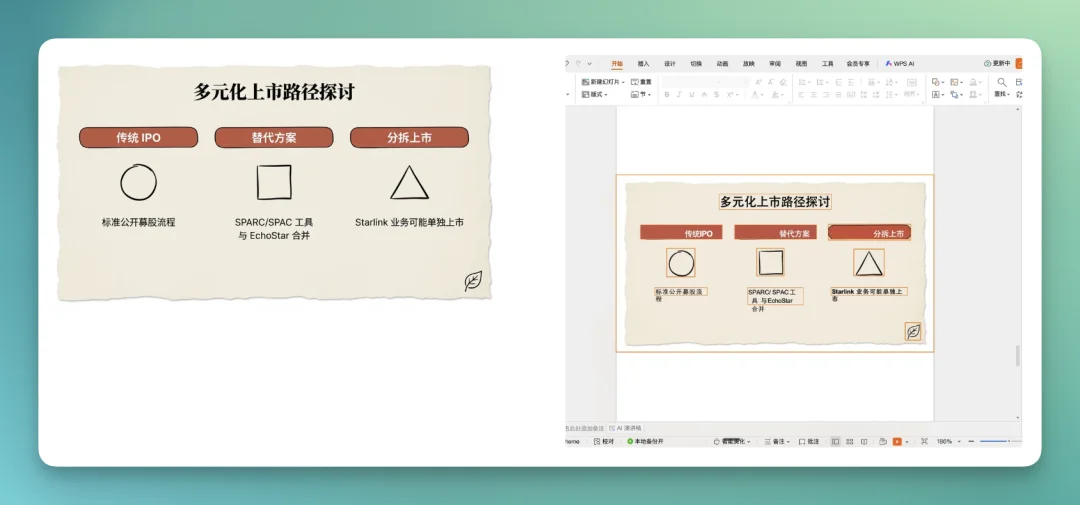Switch to the 切换 (Transitions) tab
Viewport: 1080px width, 505px height.
(696, 63)
